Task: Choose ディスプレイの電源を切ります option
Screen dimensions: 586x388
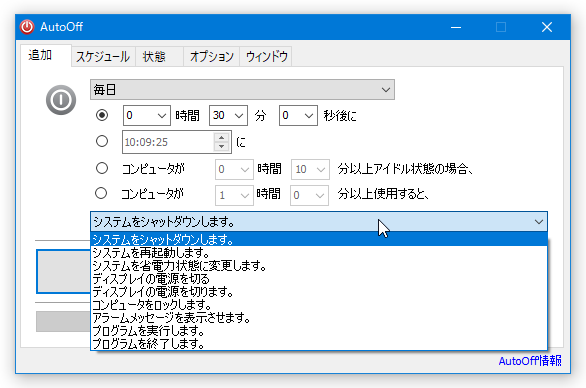Action: [x=319, y=292]
